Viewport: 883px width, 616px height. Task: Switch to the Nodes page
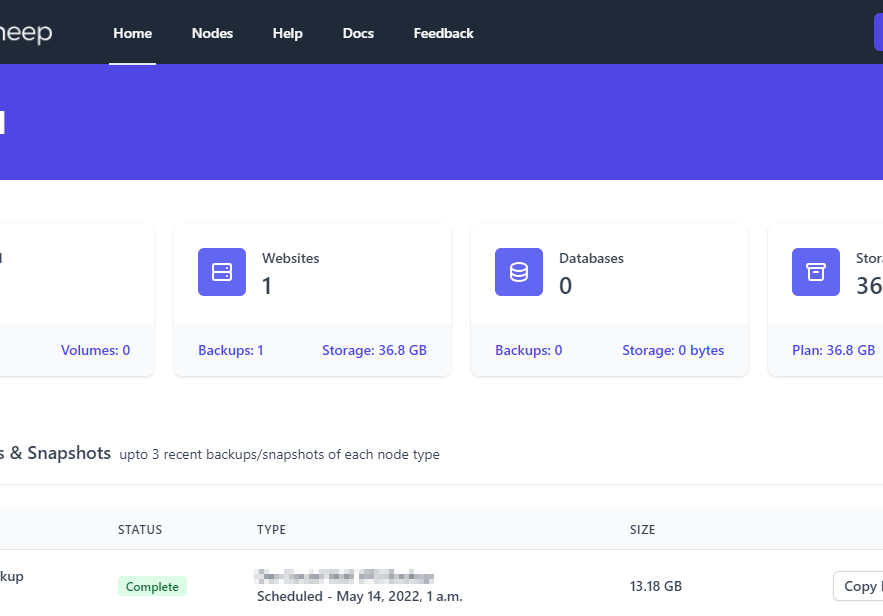(x=212, y=32)
